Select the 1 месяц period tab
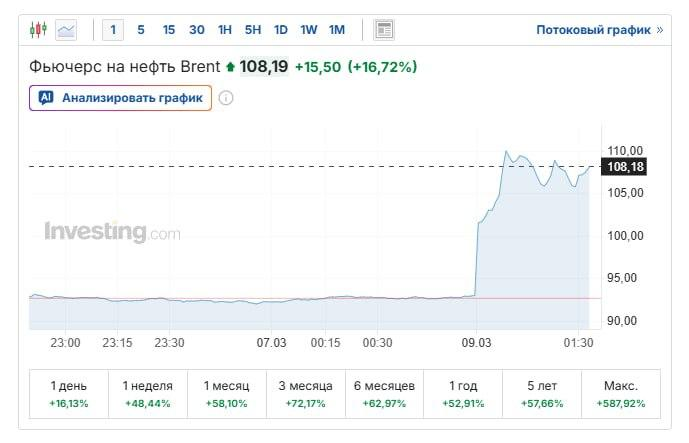 (x=226, y=394)
